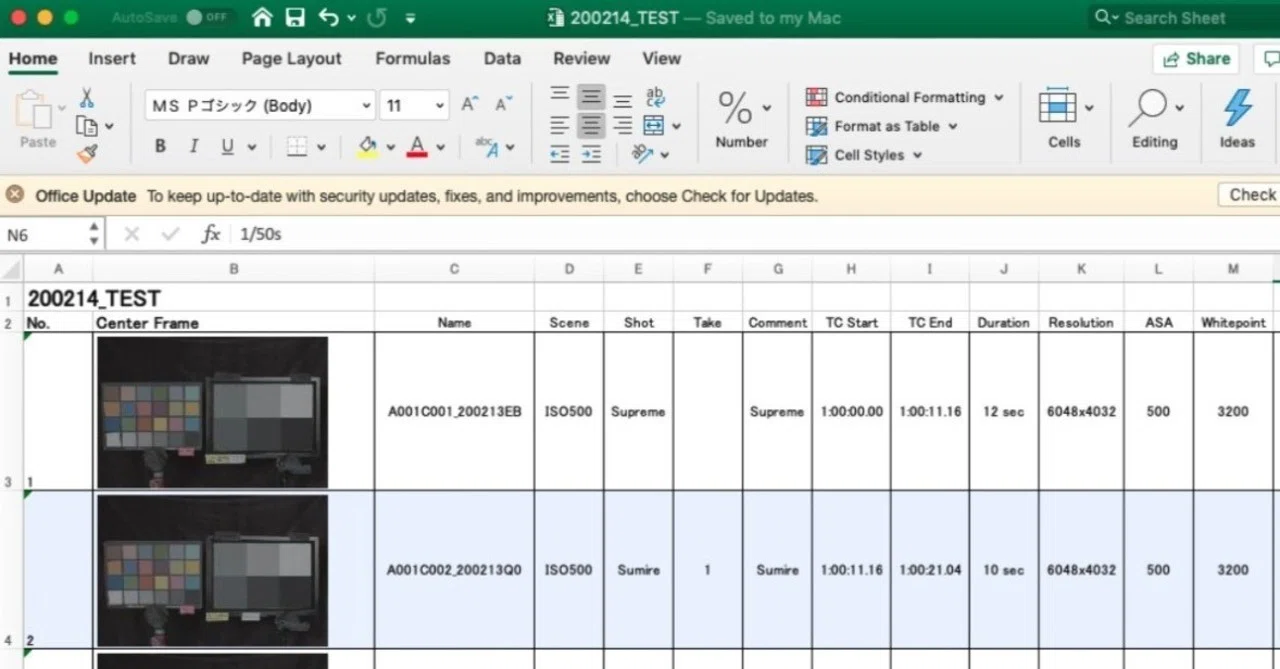The image size is (1280, 669).
Task: Switch to the Formulas tab
Action: 412,58
